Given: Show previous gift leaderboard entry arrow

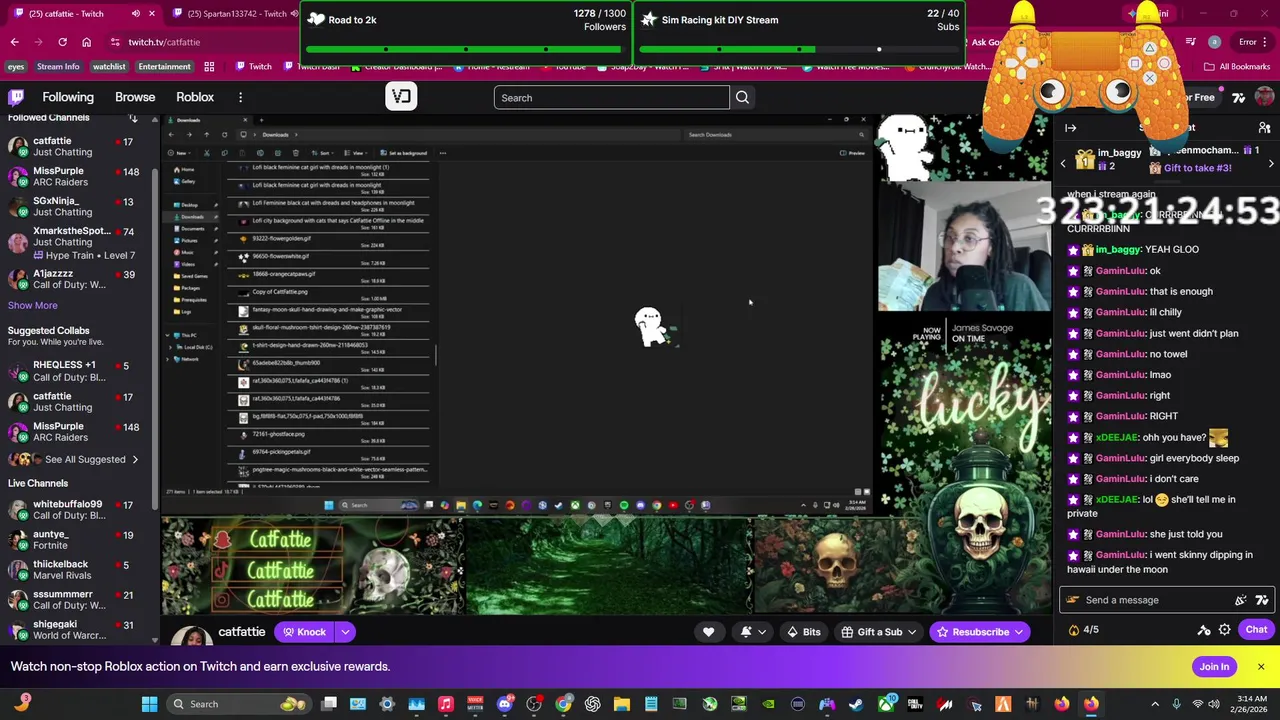Looking at the screenshot, I should [1063, 163].
